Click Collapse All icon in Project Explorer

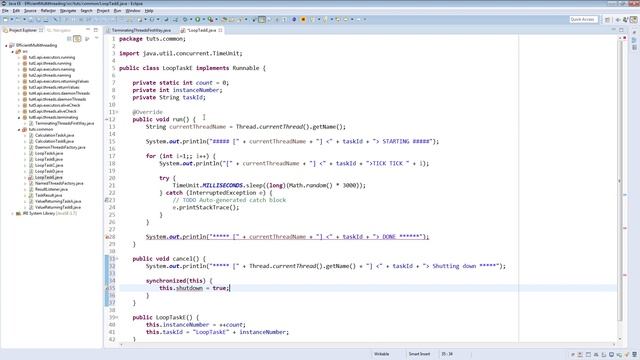69,39
